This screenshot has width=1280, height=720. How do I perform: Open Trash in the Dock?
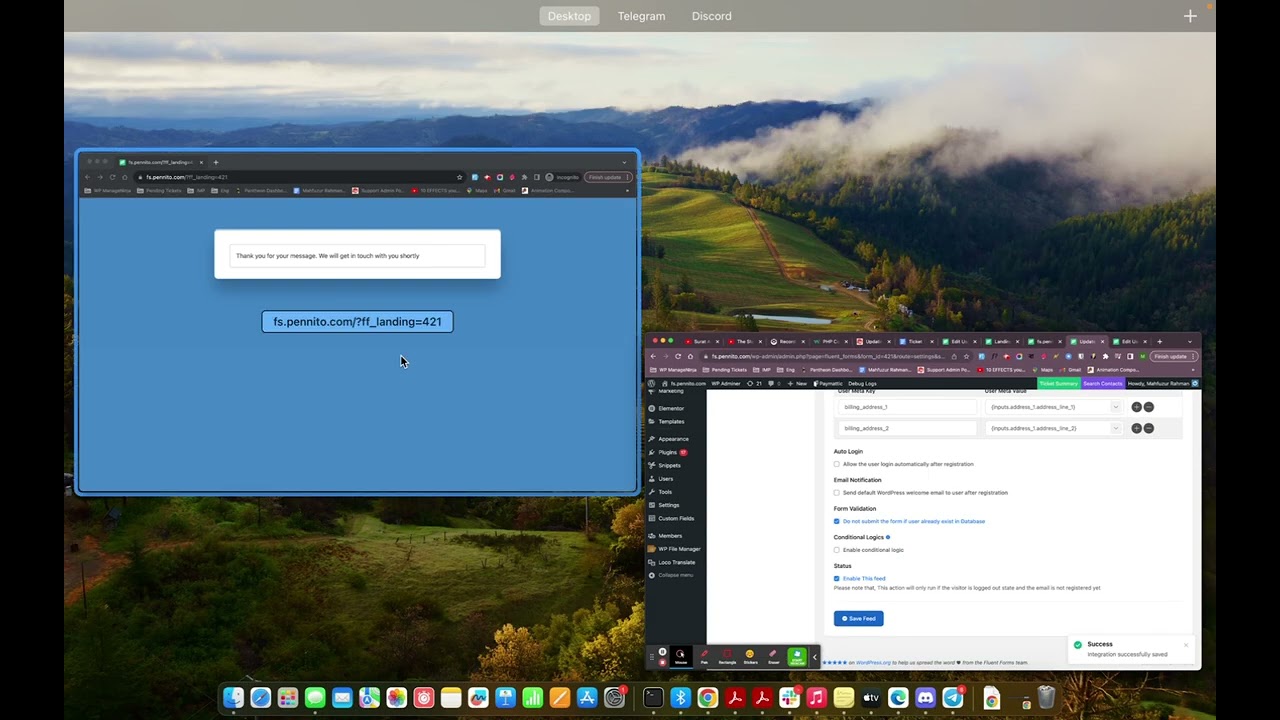coord(1046,697)
